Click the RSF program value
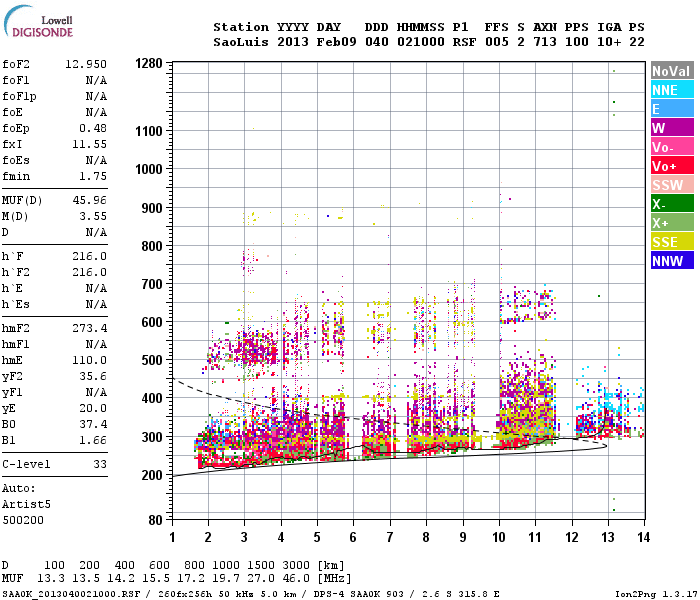Screen dimensions: 700x600 point(464,42)
